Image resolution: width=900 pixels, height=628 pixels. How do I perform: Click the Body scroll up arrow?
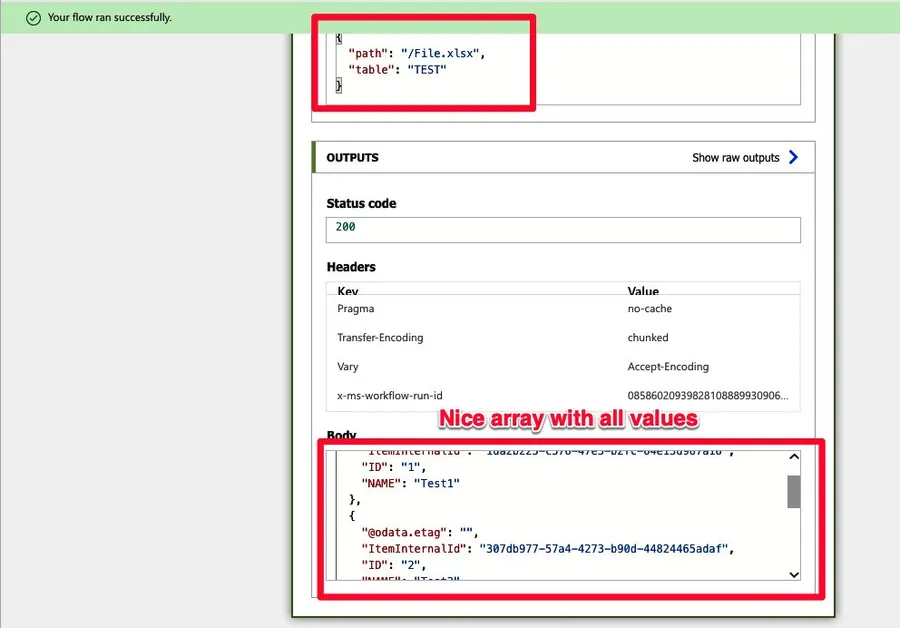(x=794, y=457)
